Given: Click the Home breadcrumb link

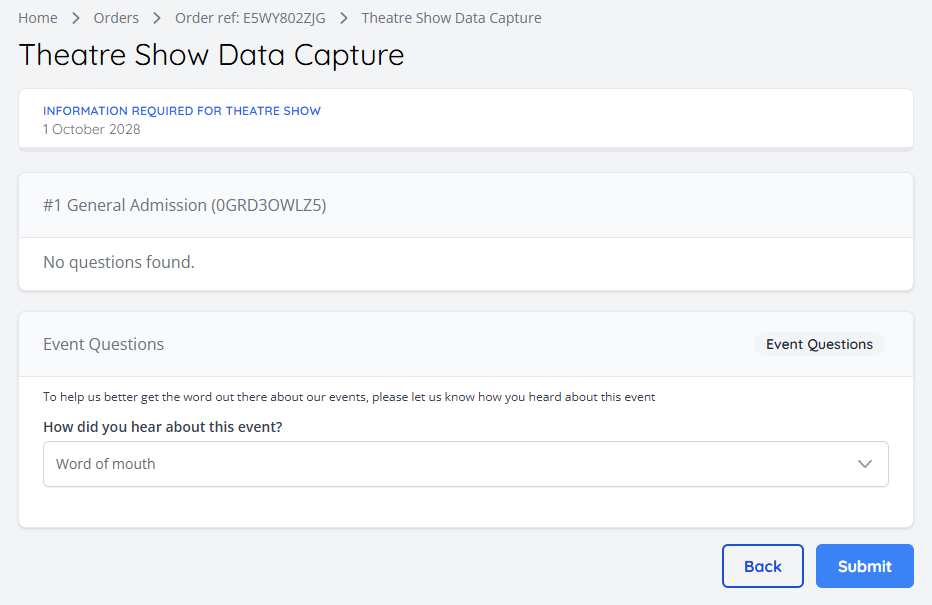Looking at the screenshot, I should click(38, 18).
